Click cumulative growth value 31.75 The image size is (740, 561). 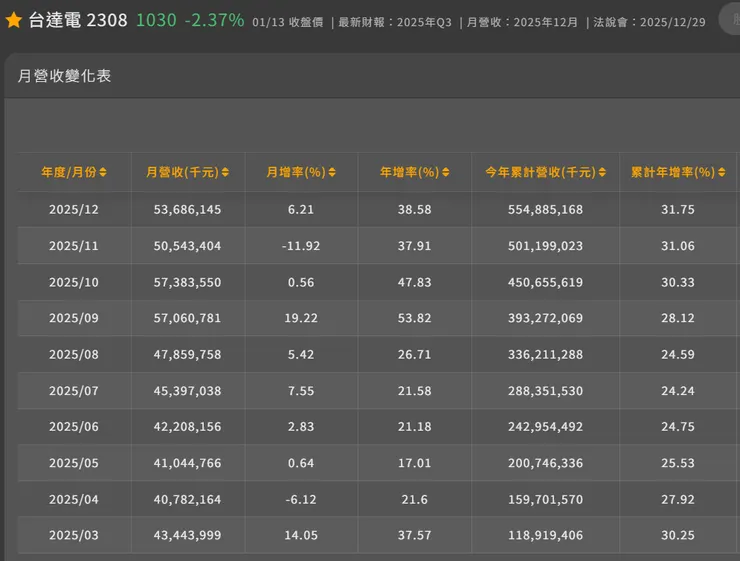[678, 209]
